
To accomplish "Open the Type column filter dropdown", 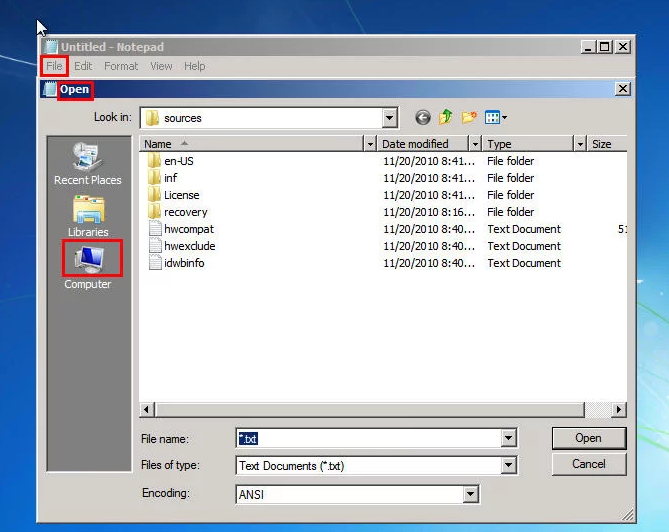I will (x=579, y=144).
